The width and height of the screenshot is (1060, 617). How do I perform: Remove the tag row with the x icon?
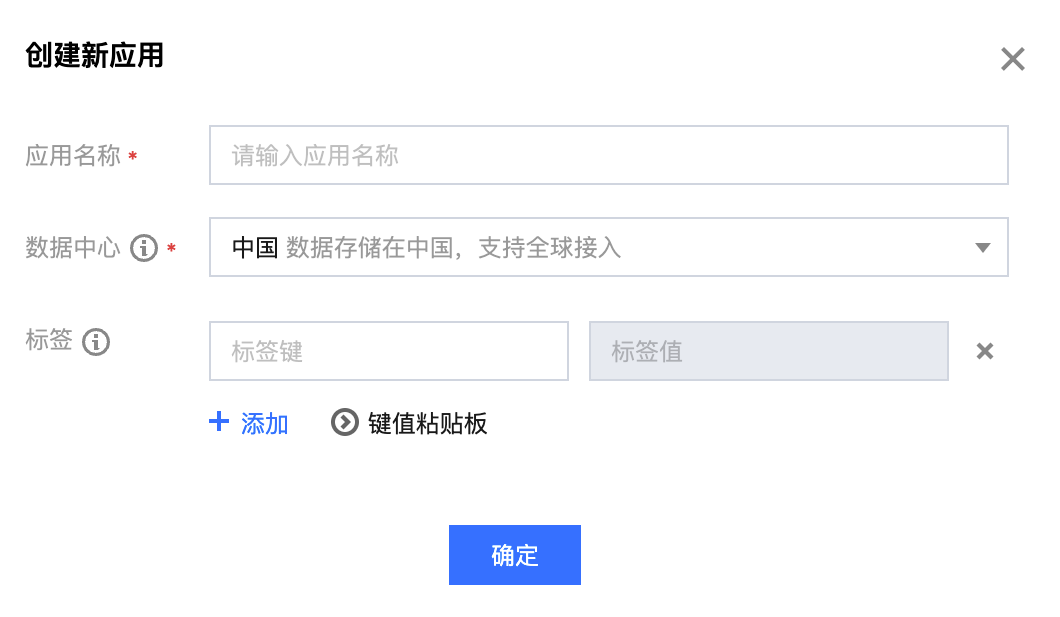985,351
